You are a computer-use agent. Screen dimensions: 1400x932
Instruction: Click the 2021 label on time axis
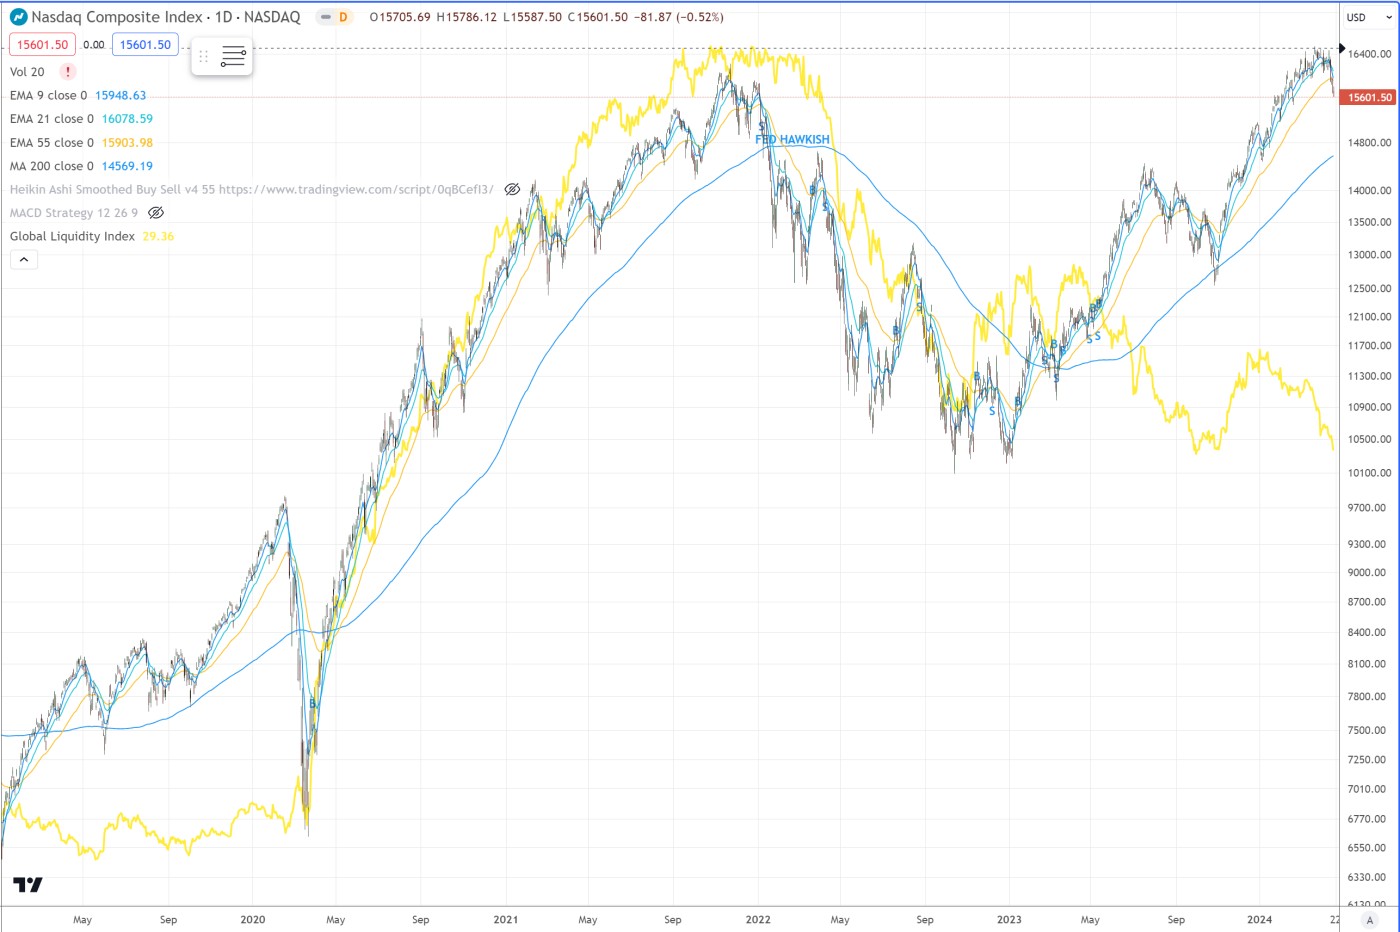coord(506,920)
